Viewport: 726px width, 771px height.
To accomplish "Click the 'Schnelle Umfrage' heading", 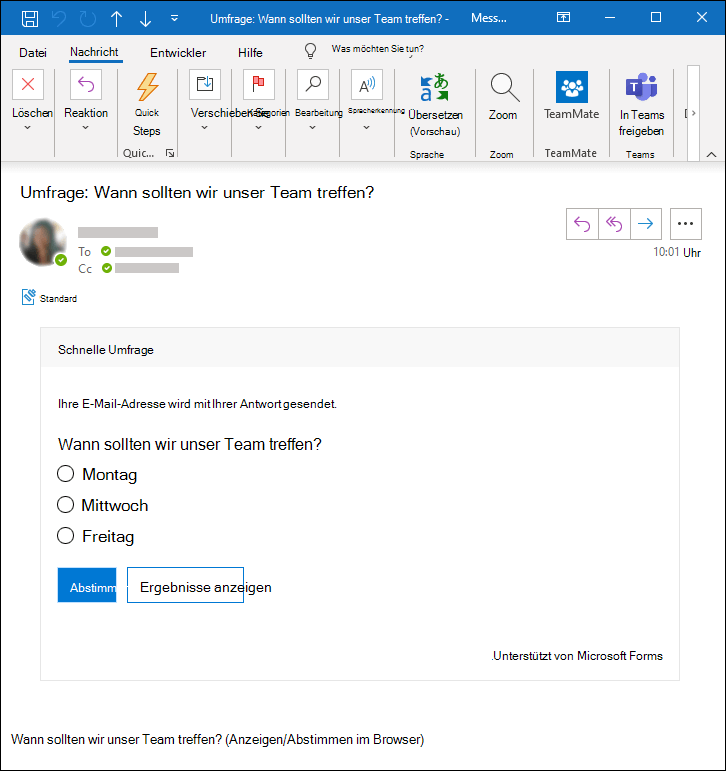I will click(106, 350).
